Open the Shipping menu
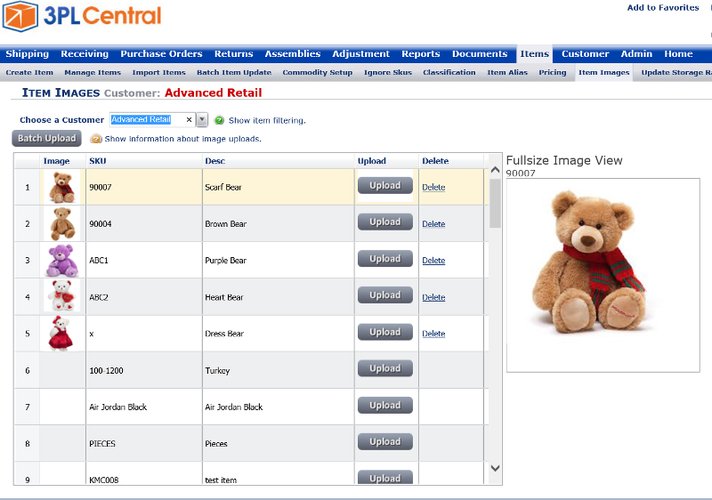The image size is (712, 500). coord(27,54)
